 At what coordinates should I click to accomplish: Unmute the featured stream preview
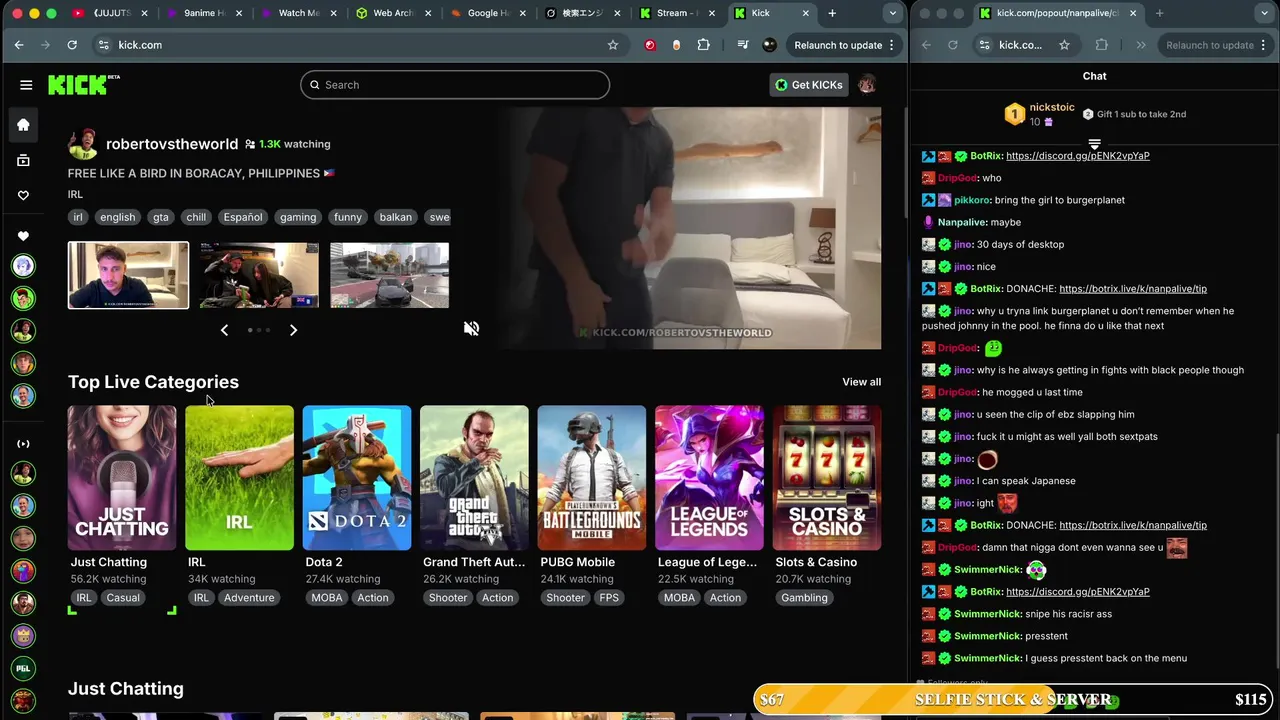(x=471, y=328)
